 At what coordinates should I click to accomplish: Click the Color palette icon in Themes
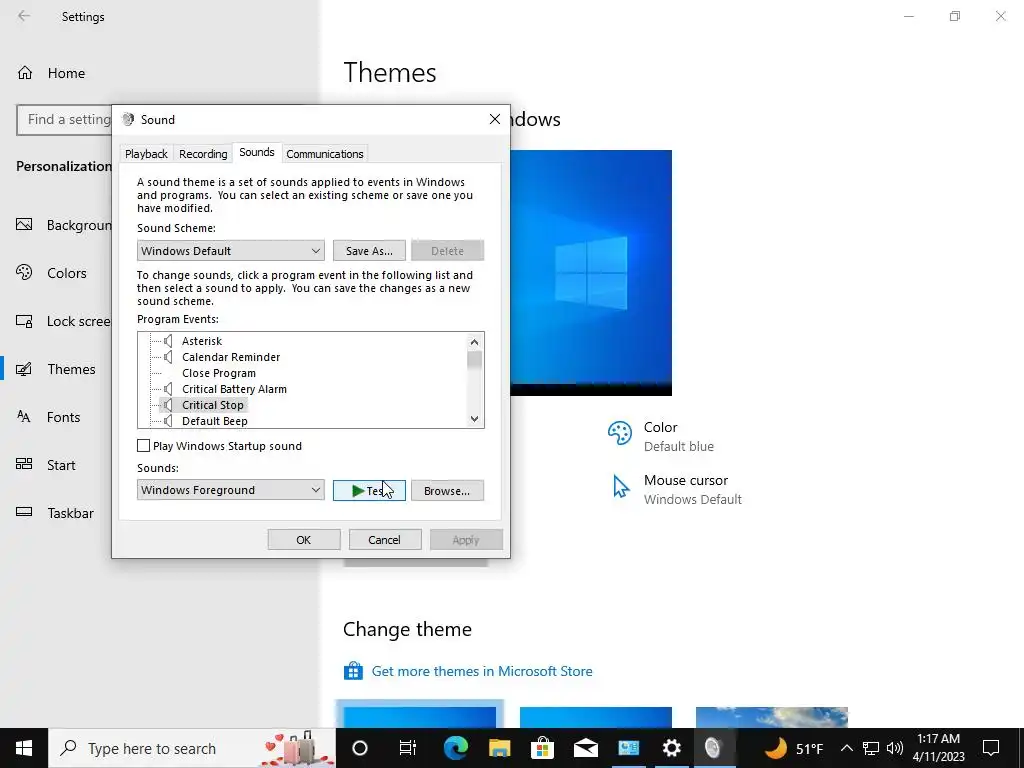coord(620,433)
